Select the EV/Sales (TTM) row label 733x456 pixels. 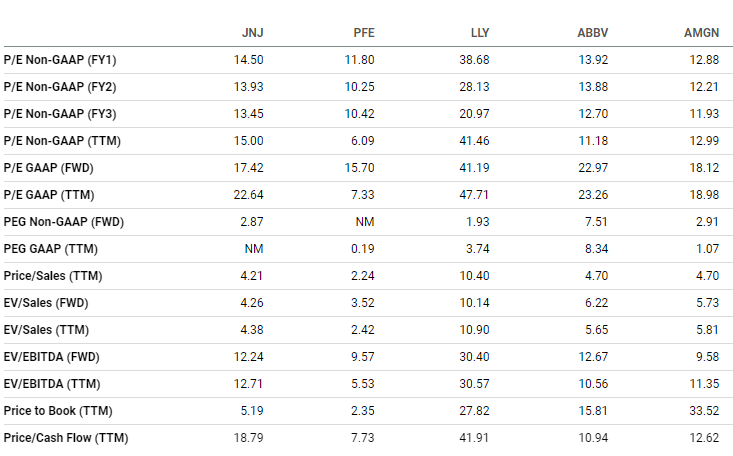(x=46, y=330)
